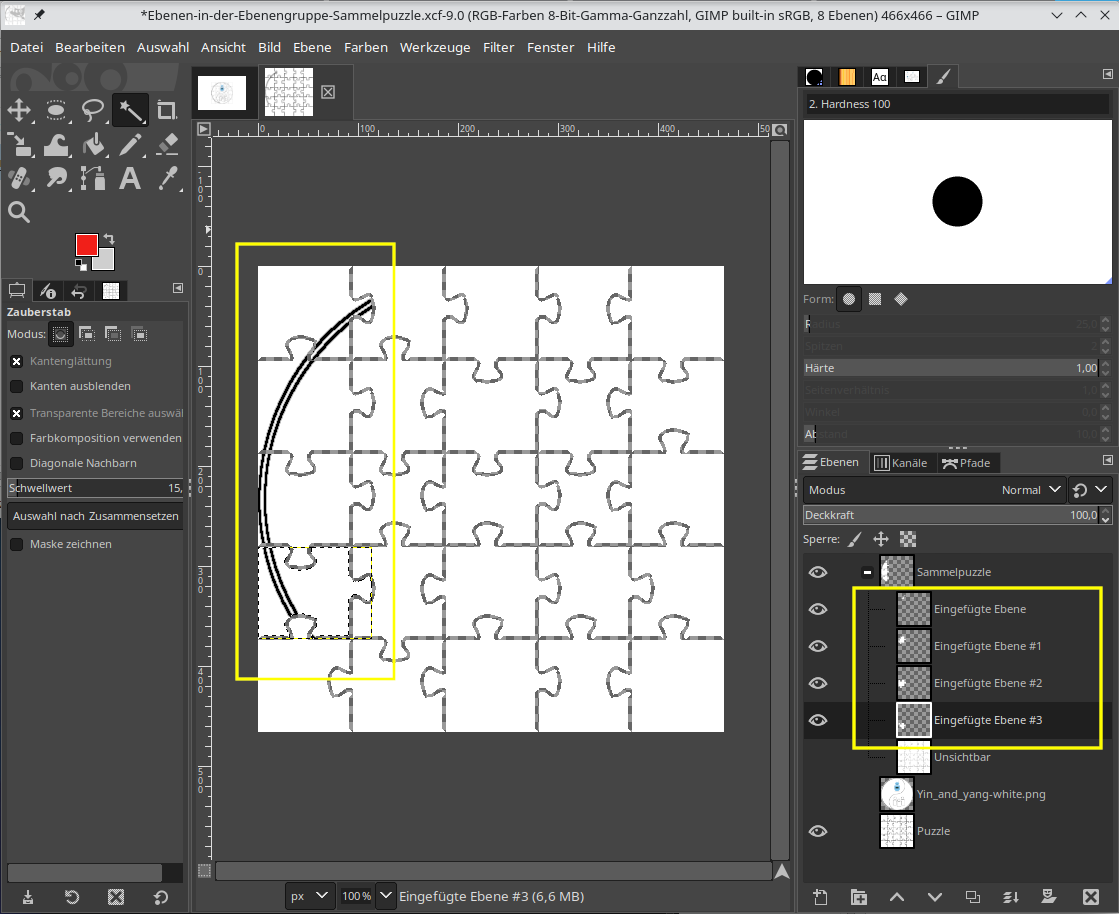This screenshot has width=1119, height=914.
Task: Pick the Eraser tool
Action: pyautogui.click(x=167, y=145)
